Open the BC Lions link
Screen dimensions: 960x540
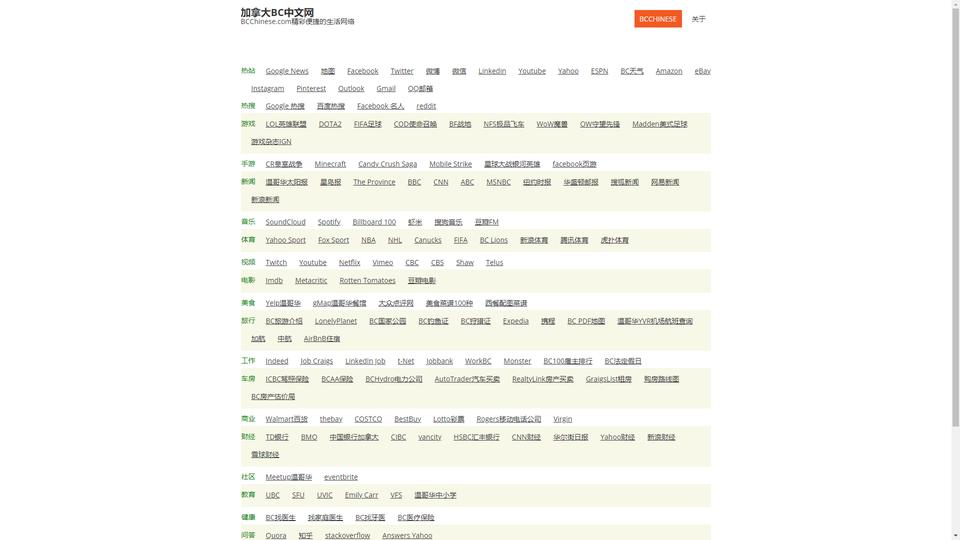click(493, 240)
